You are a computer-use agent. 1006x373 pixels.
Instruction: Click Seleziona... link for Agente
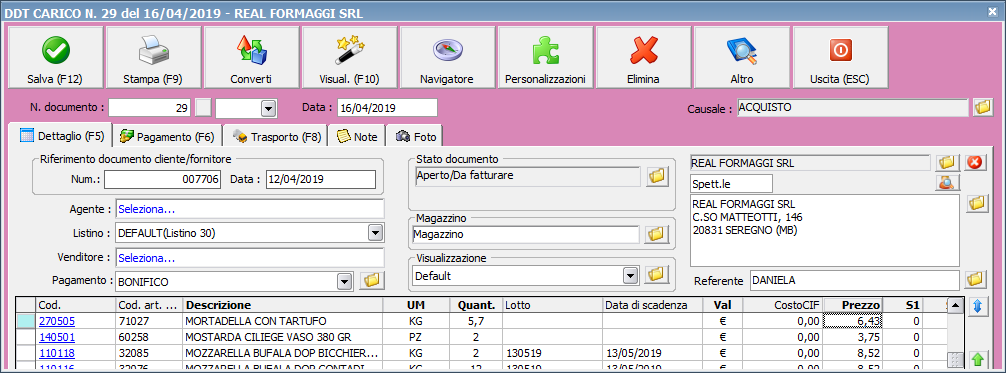[x=146, y=209]
